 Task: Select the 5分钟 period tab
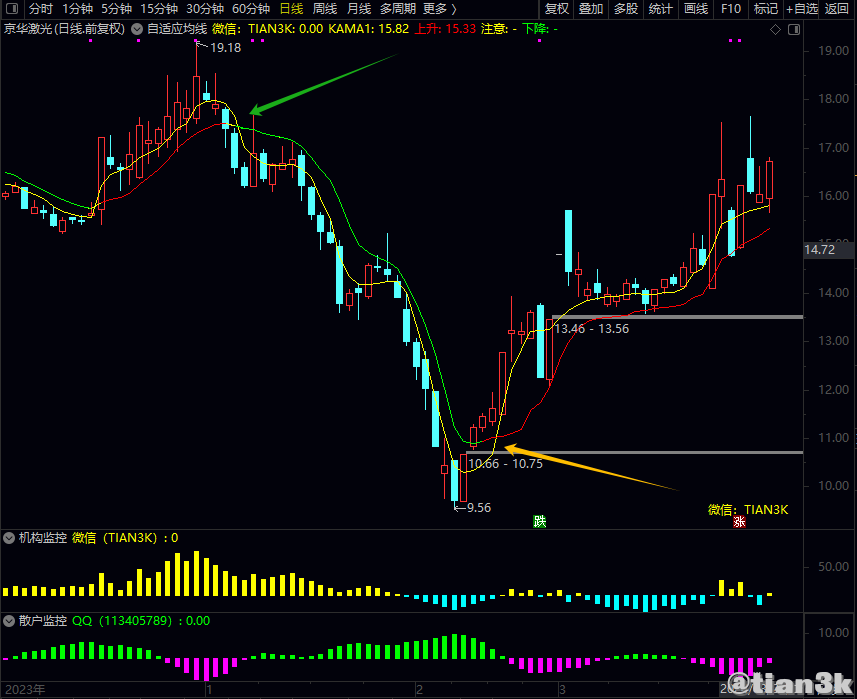[116, 9]
